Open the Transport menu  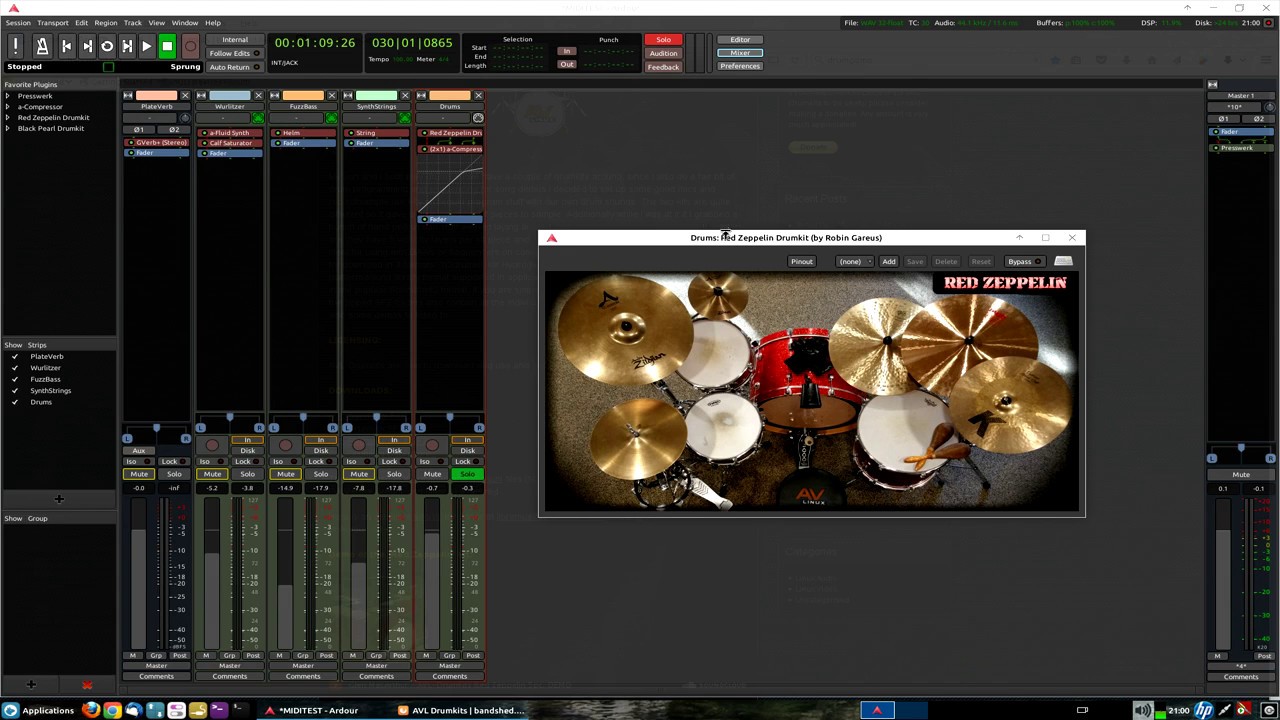coord(53,22)
